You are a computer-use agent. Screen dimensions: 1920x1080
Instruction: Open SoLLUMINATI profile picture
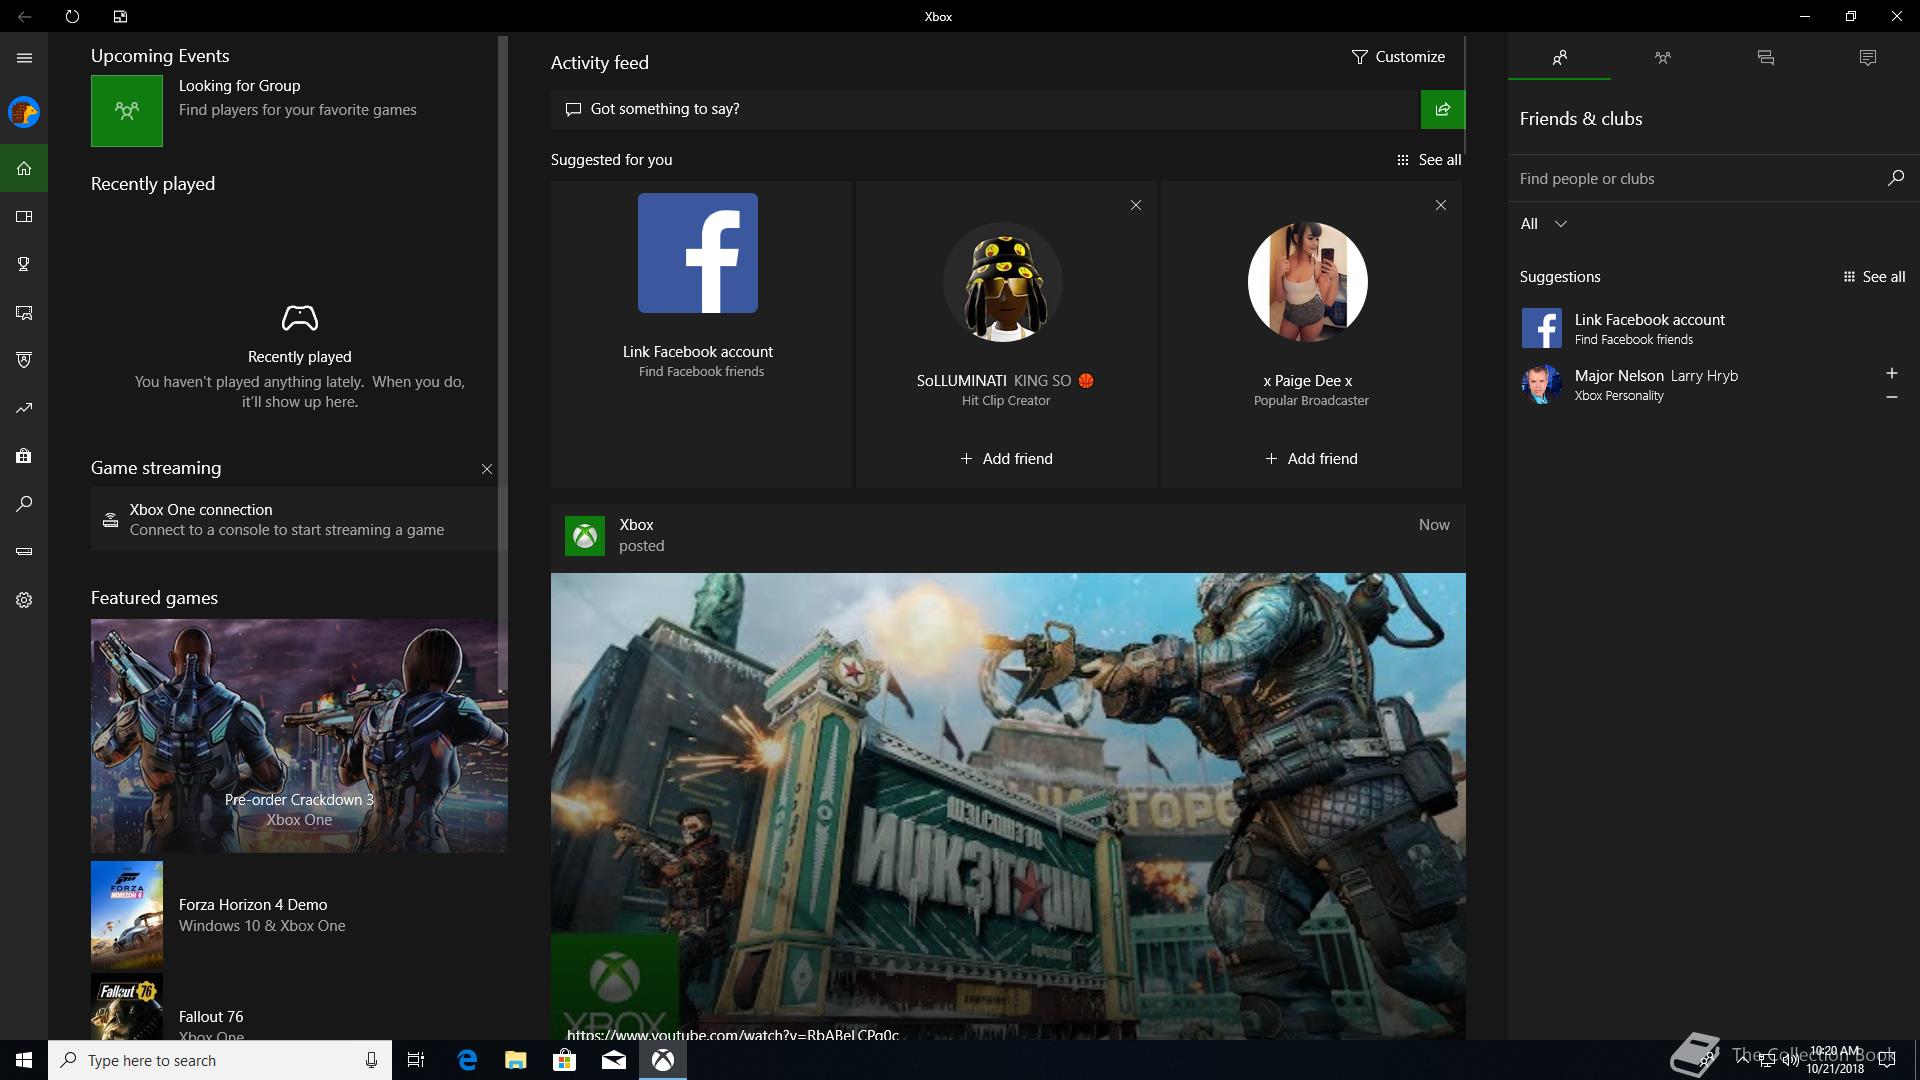click(x=1003, y=281)
